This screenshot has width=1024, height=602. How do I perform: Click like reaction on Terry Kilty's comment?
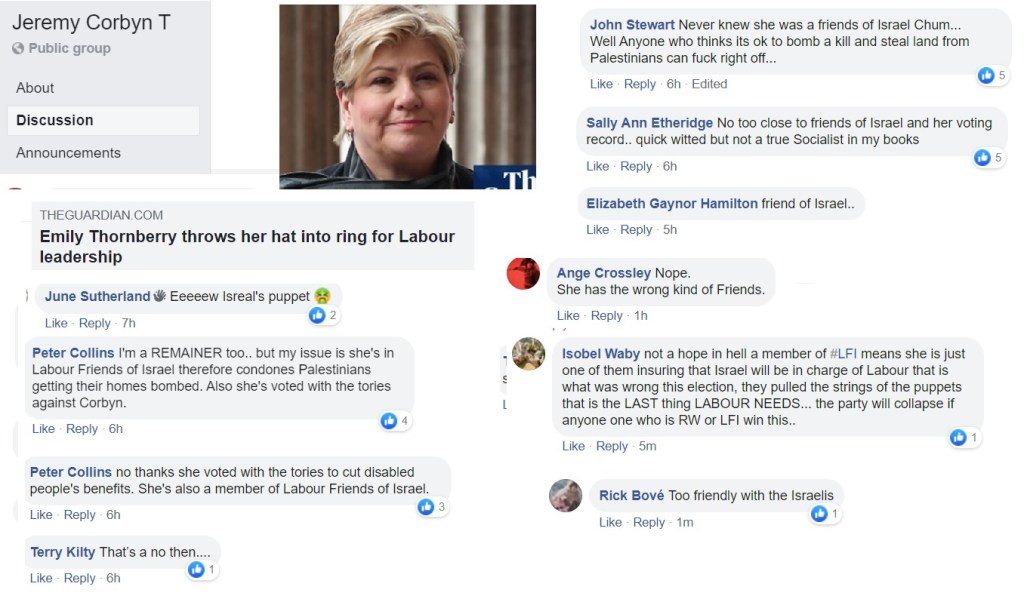pos(196,570)
